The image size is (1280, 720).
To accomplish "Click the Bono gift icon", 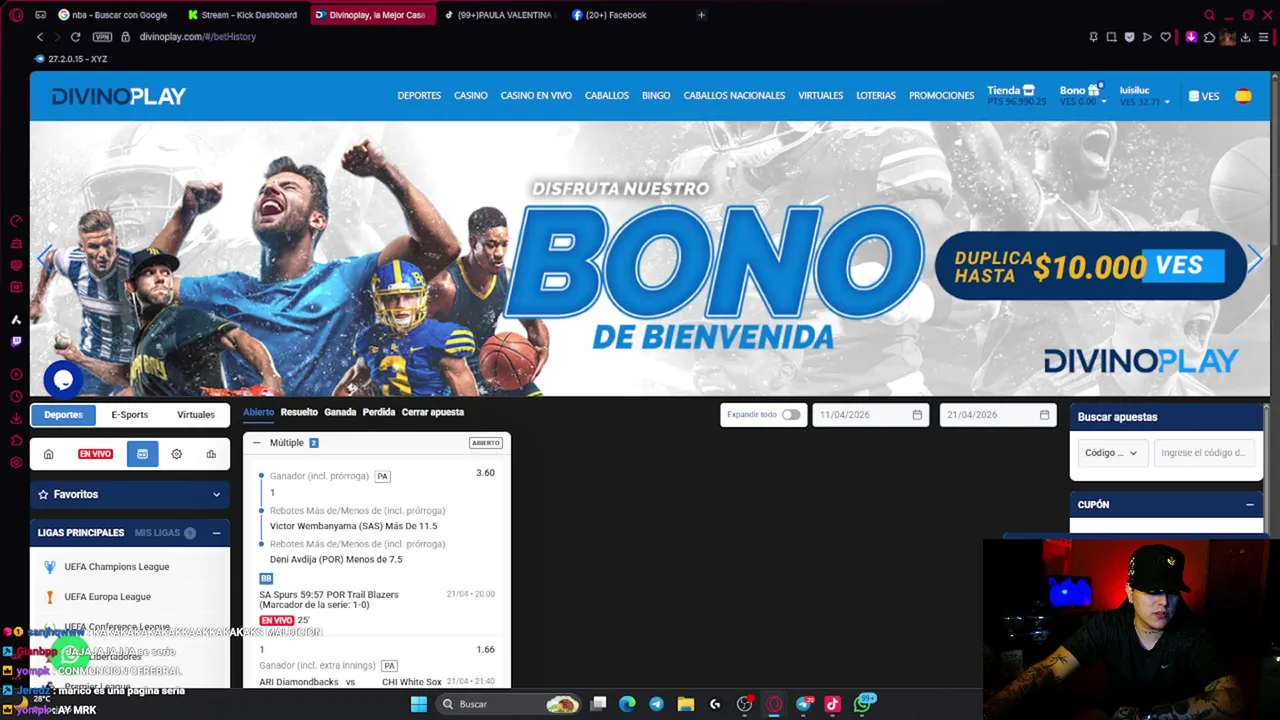I will click(1094, 89).
